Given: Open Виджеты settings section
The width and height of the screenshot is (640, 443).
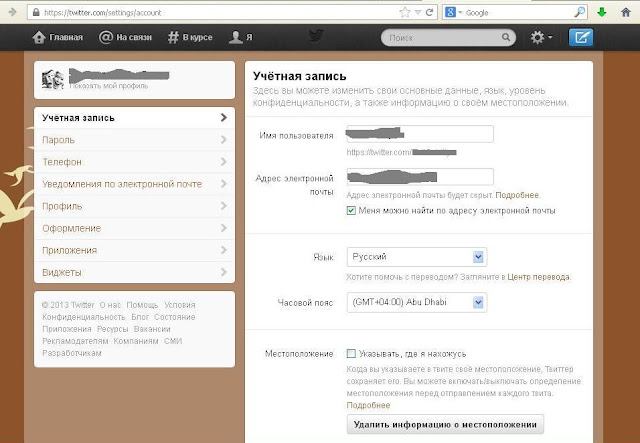Looking at the screenshot, I should click(134, 272).
